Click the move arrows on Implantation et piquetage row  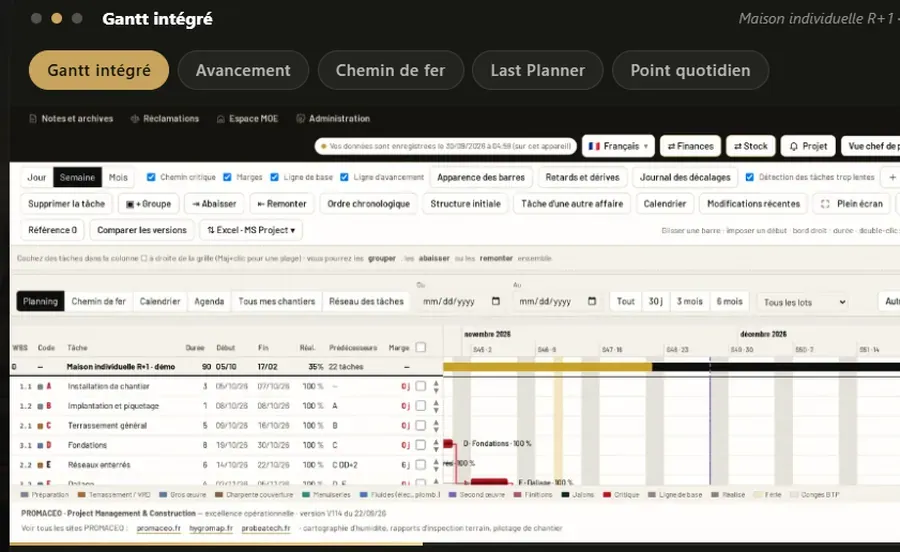pos(436,406)
